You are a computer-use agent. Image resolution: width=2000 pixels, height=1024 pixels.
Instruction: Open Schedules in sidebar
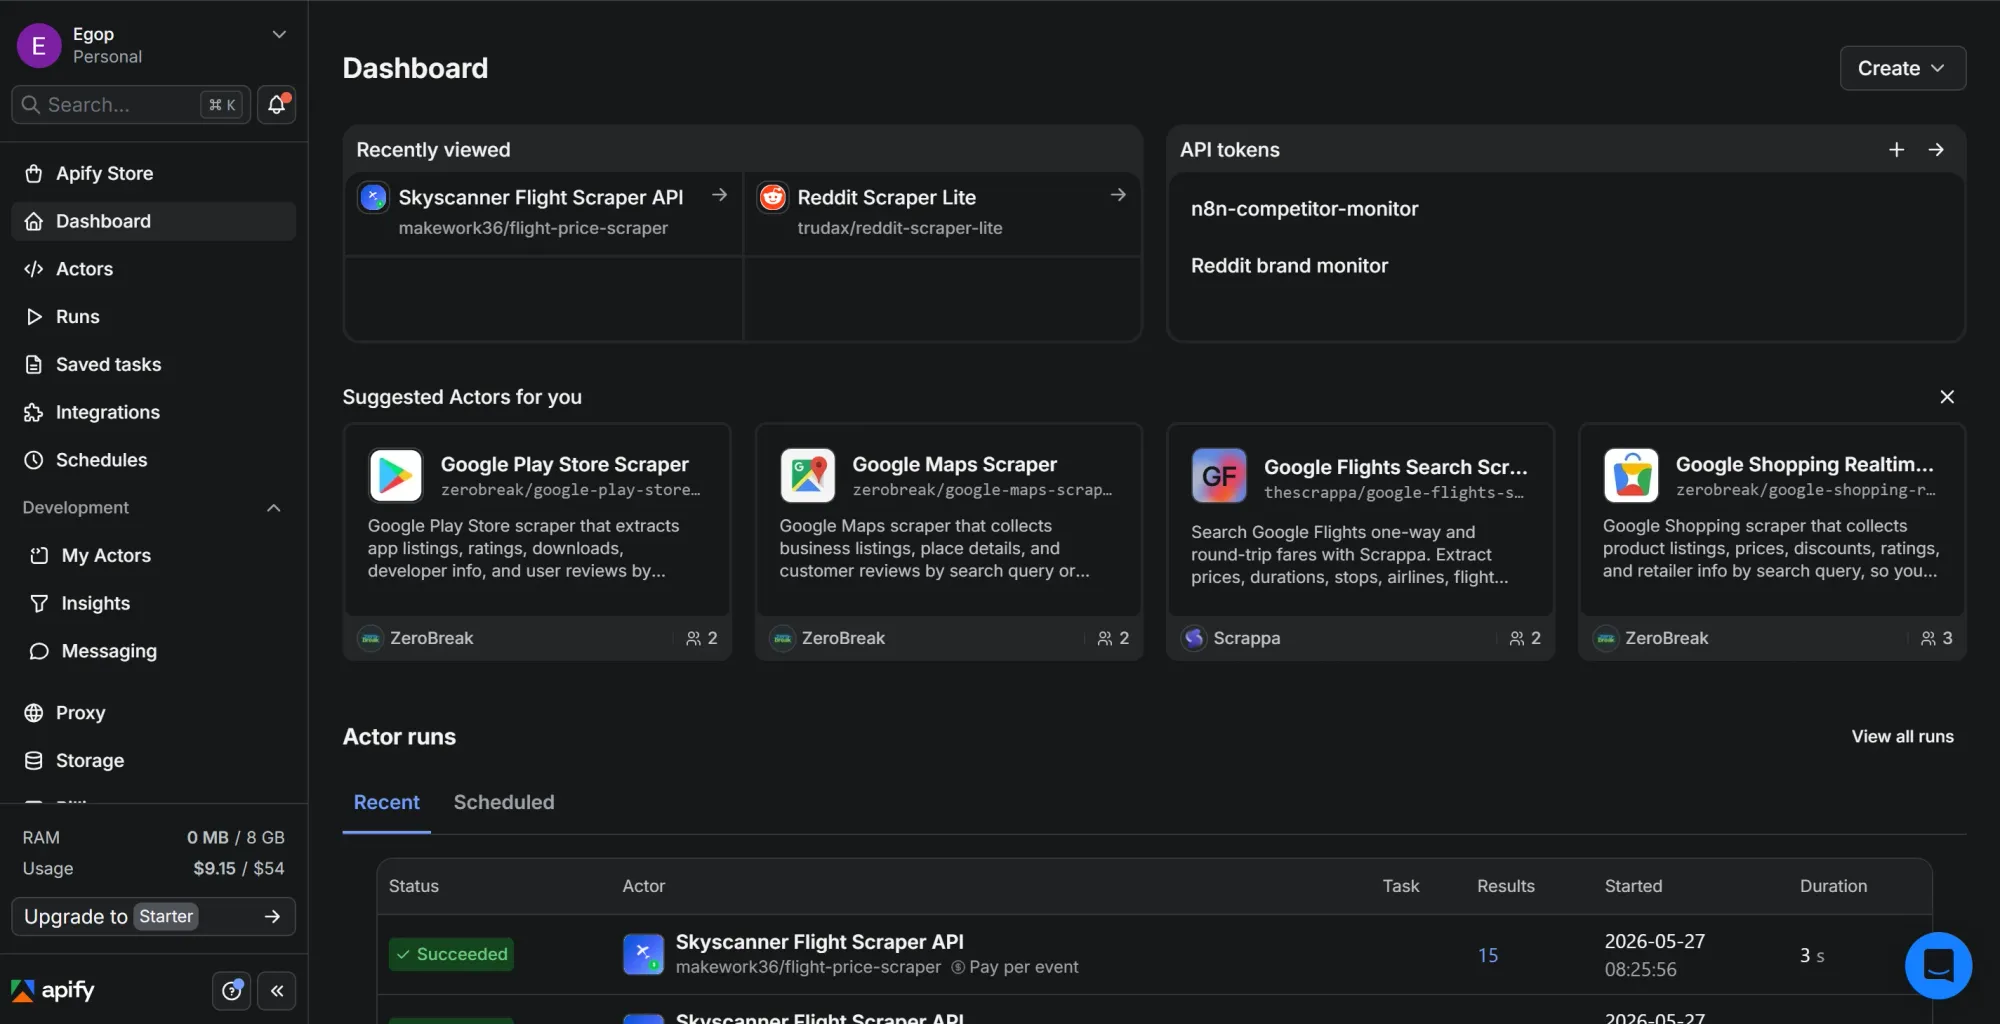(x=153, y=460)
